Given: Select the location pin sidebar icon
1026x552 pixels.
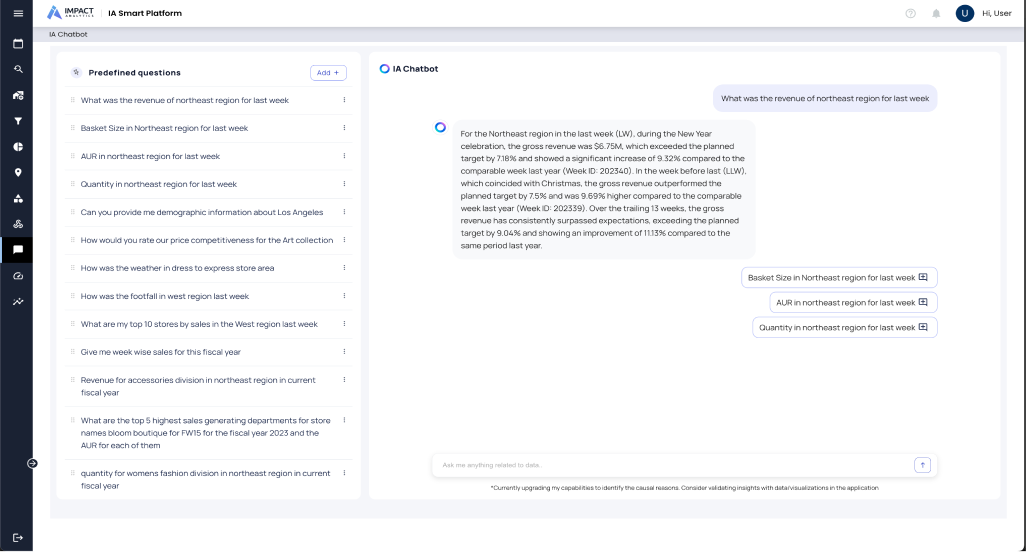Looking at the screenshot, I should pyautogui.click(x=18, y=172).
